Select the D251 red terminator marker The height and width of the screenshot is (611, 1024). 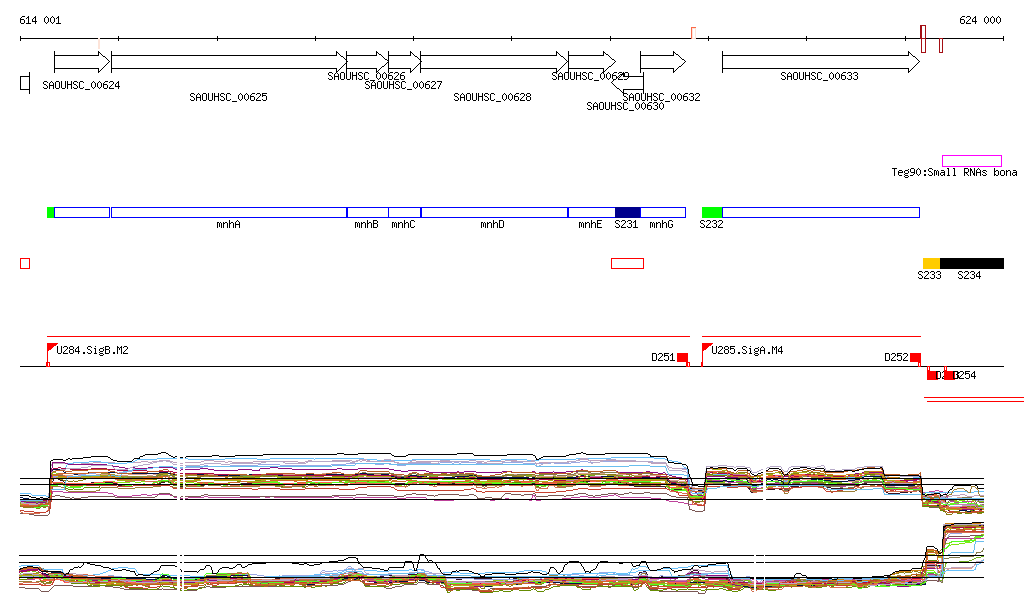683,357
